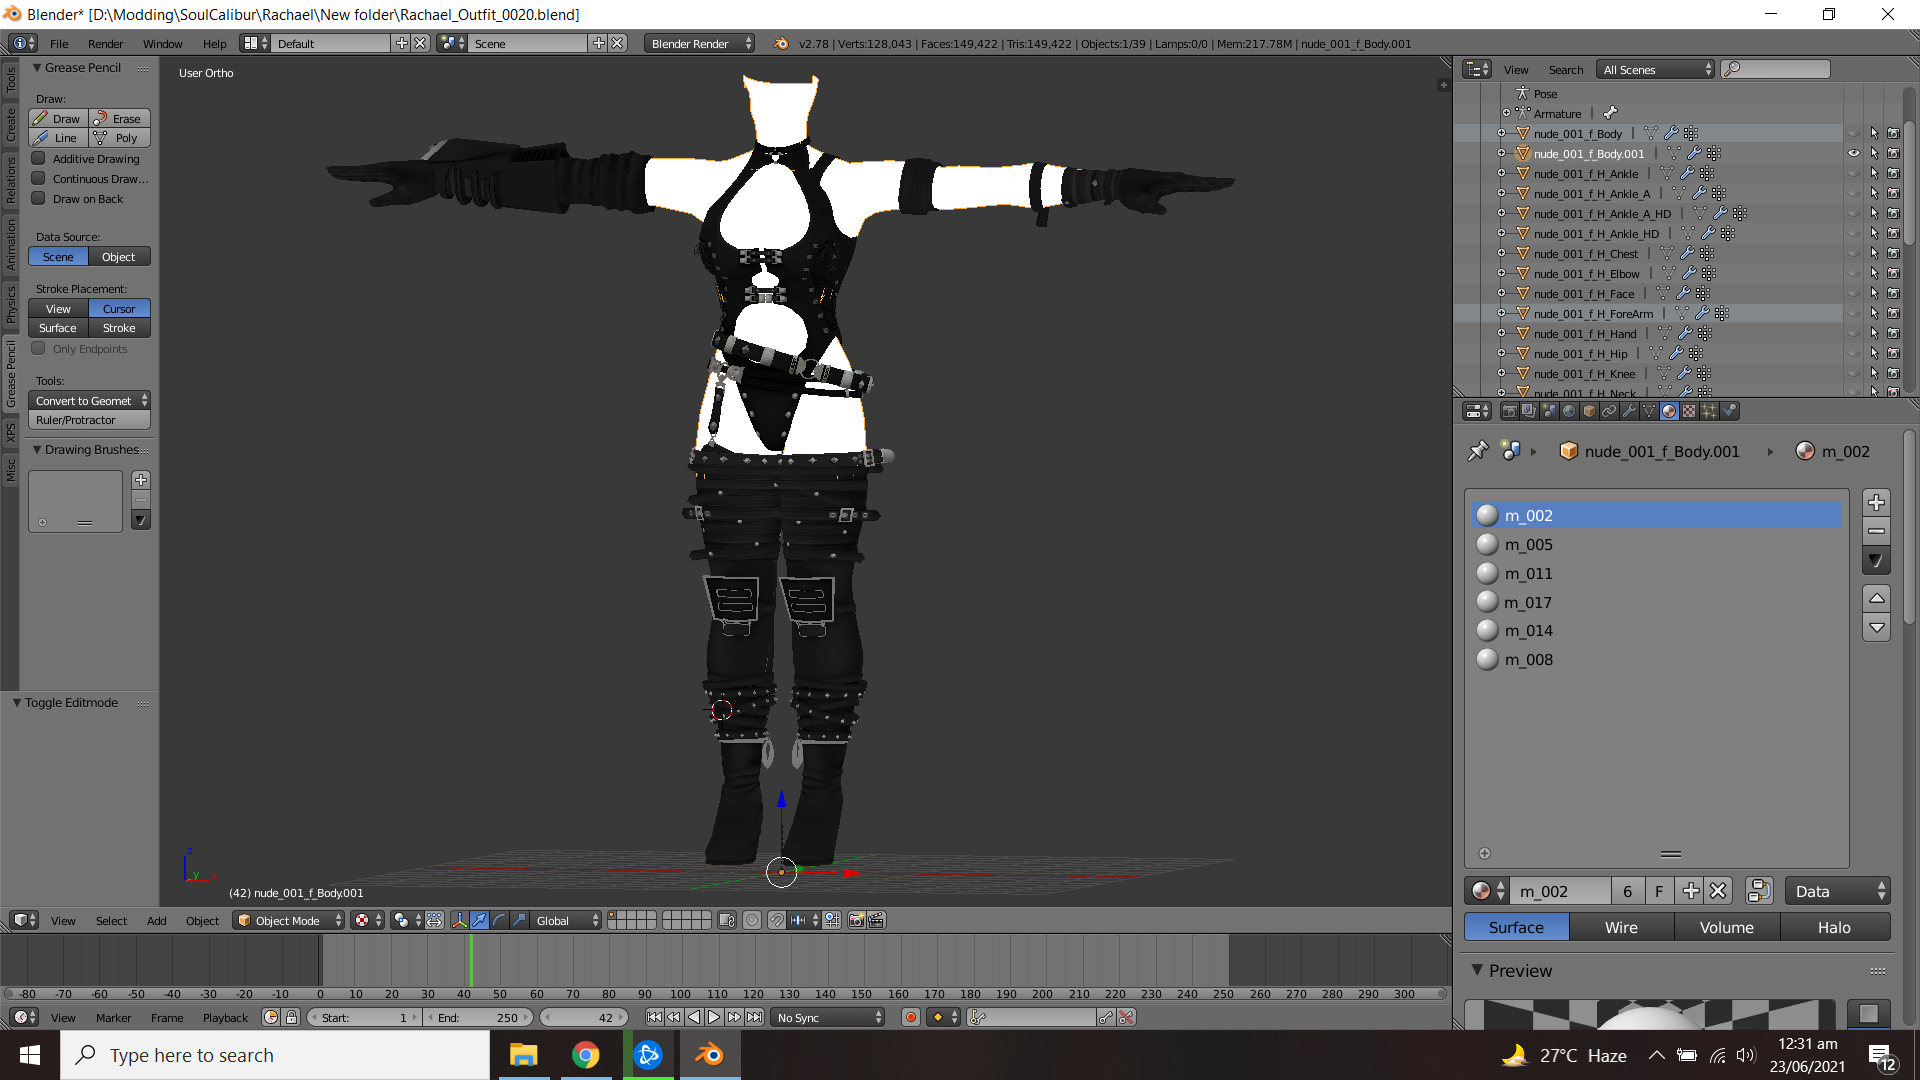Open the Window menu
This screenshot has width=1920, height=1080.
(x=162, y=43)
